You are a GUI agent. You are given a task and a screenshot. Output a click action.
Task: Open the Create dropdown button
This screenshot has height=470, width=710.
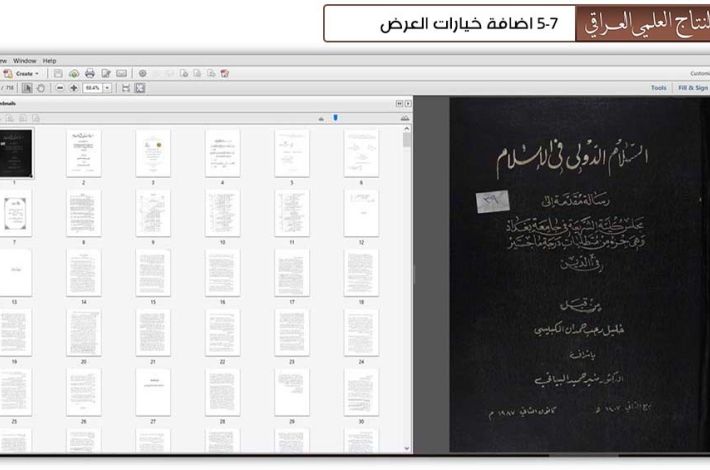(x=22, y=73)
